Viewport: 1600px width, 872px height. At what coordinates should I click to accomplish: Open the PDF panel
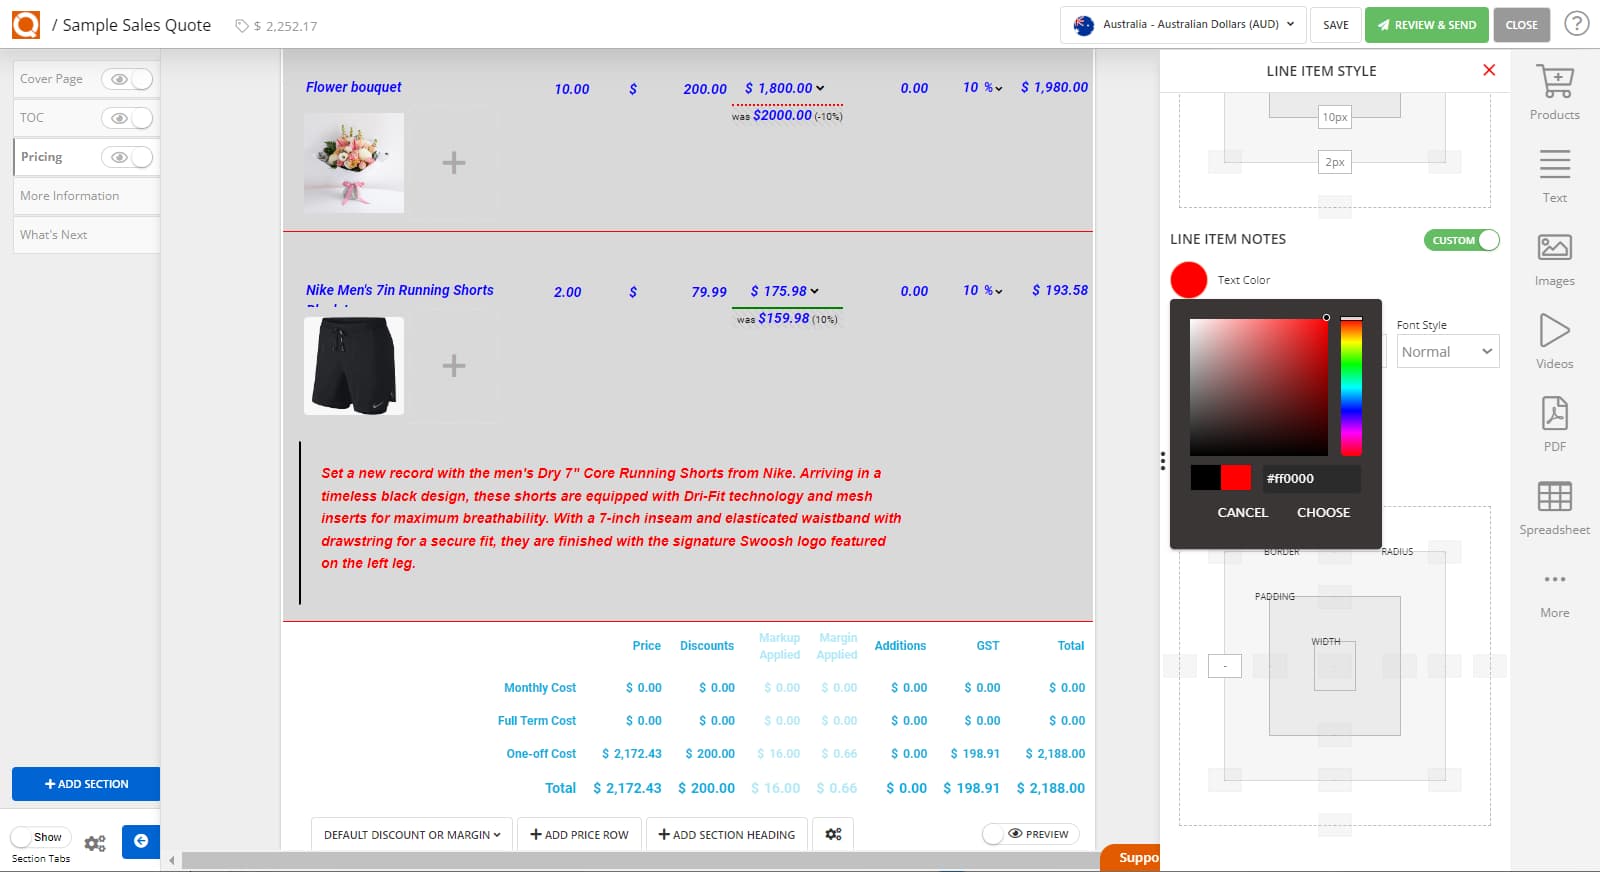[x=1554, y=425]
